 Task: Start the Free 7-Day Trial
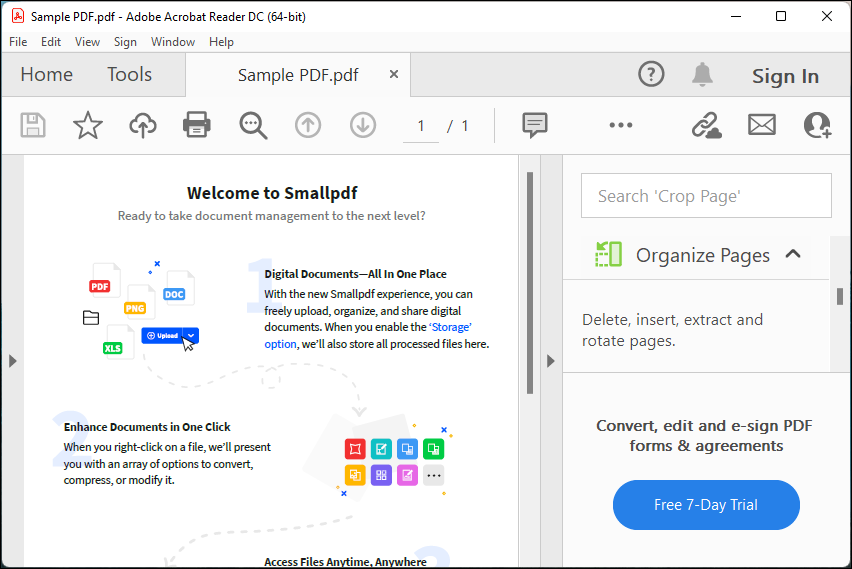pos(706,505)
